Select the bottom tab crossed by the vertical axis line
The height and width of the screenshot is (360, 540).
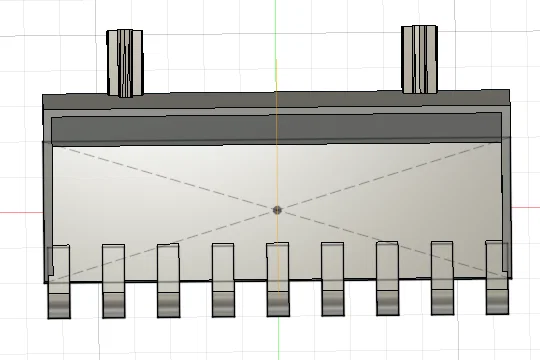(x=278, y=279)
